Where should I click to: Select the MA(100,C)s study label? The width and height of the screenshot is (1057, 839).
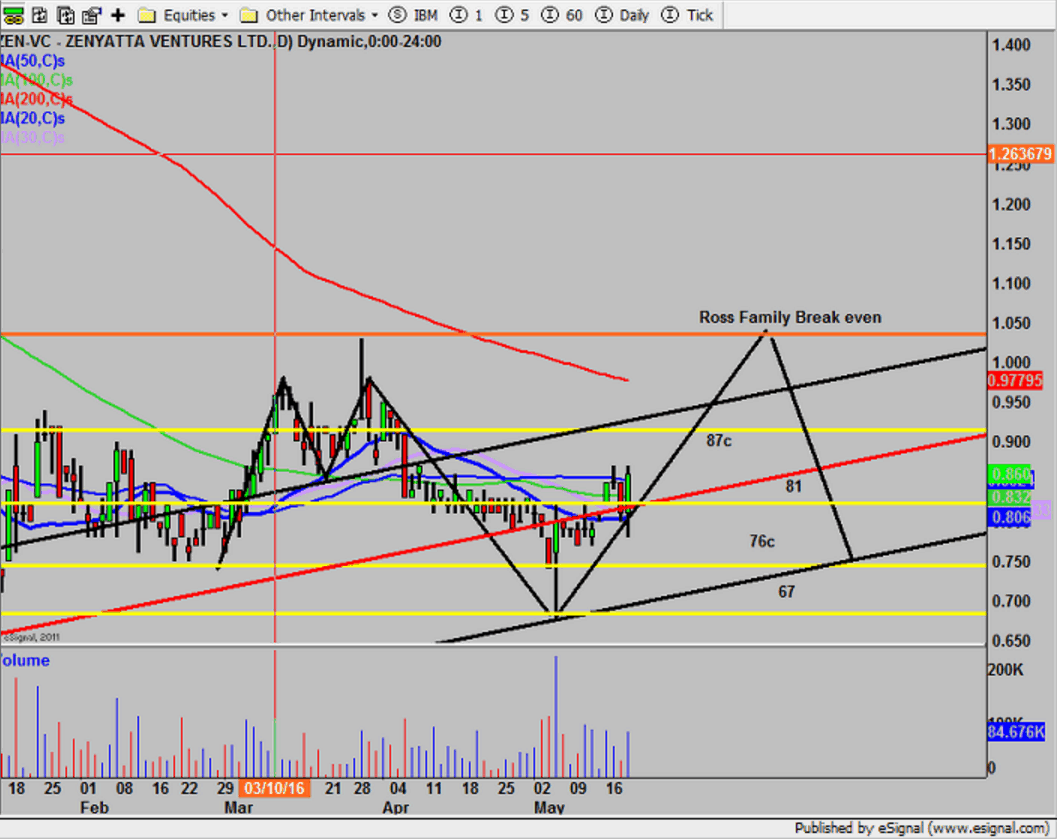coord(36,80)
